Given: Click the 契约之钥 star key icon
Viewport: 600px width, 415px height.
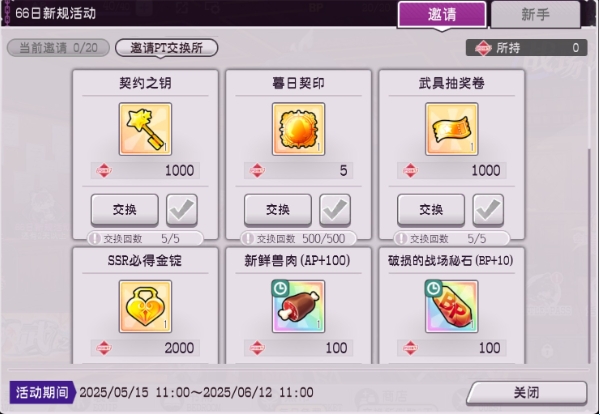Looking at the screenshot, I should 145,129.
